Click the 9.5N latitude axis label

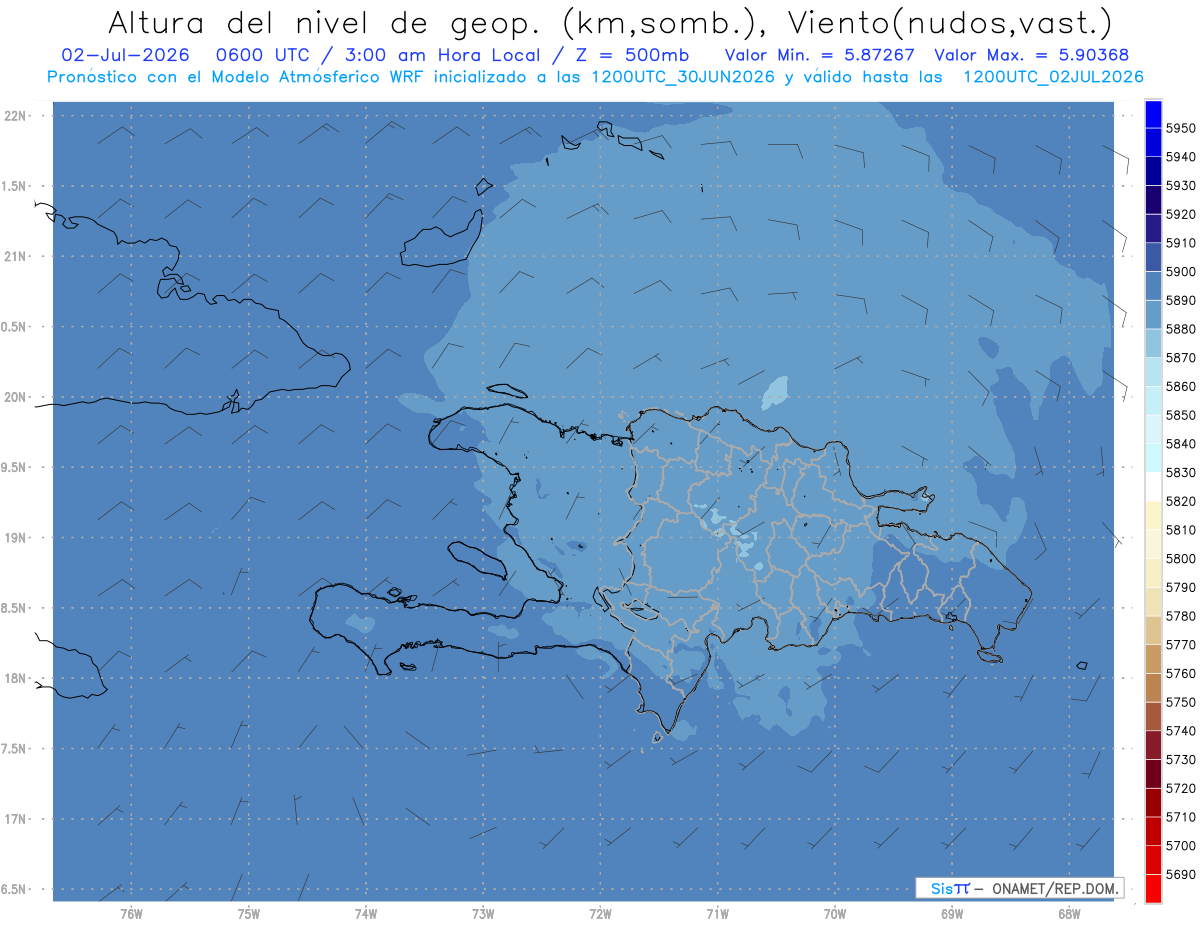click(x=15, y=468)
